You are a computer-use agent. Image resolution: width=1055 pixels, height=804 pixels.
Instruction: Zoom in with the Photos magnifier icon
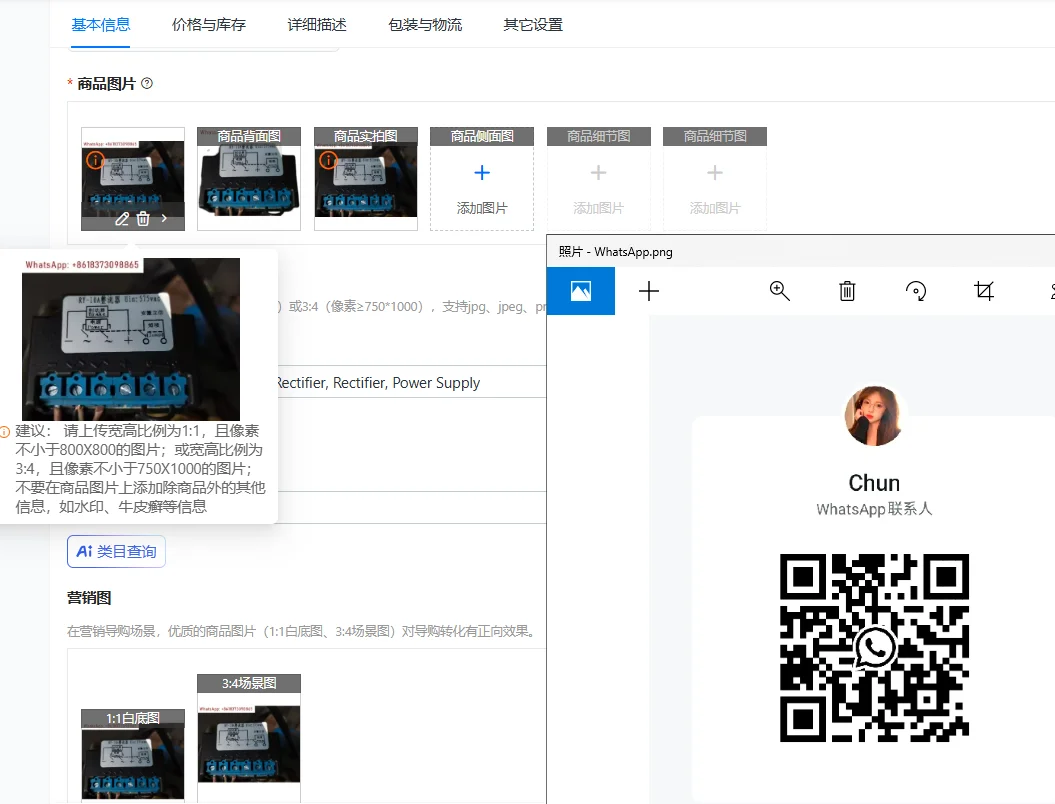coord(780,291)
